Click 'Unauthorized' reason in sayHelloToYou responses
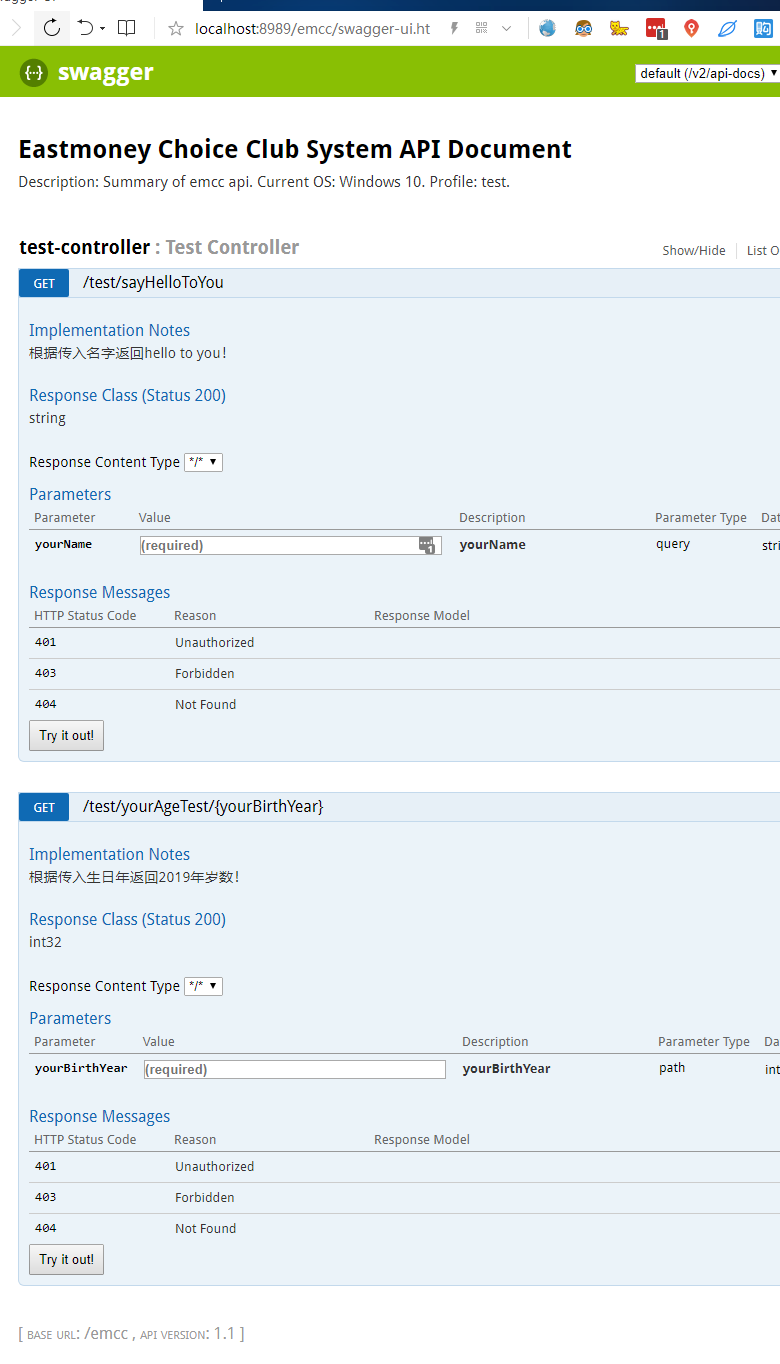This screenshot has height=1364, width=780. coord(215,642)
